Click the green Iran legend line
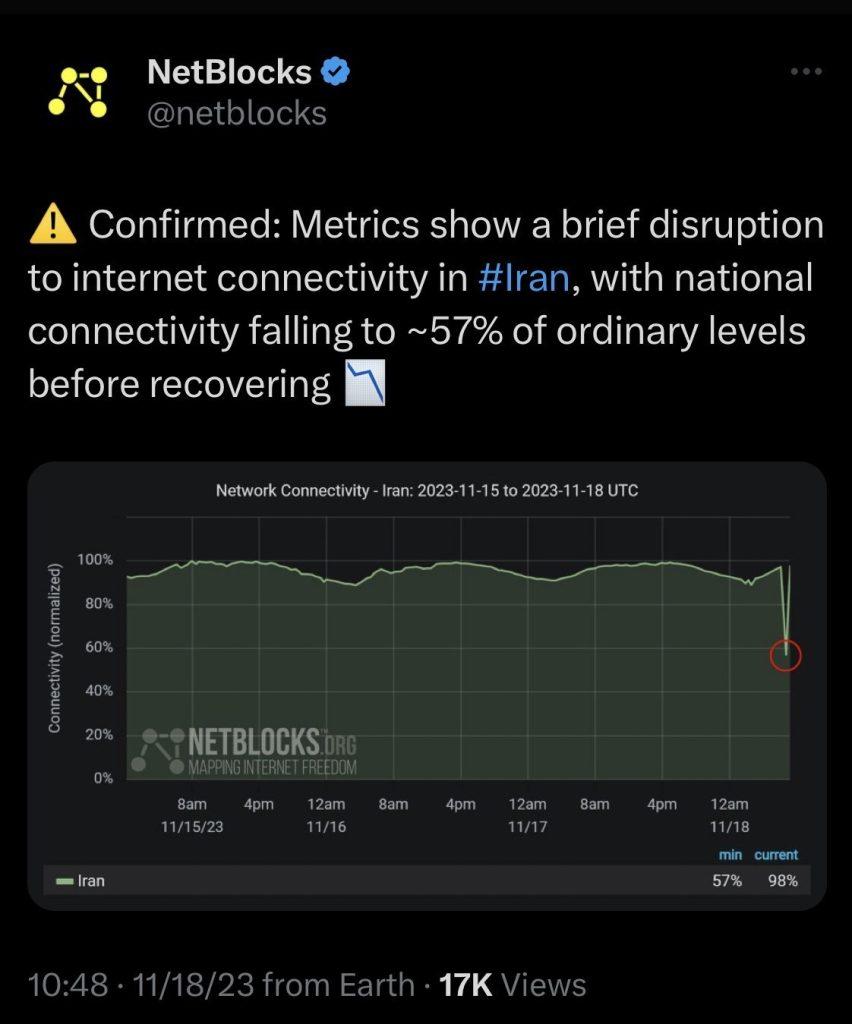852x1024 pixels. 65,881
